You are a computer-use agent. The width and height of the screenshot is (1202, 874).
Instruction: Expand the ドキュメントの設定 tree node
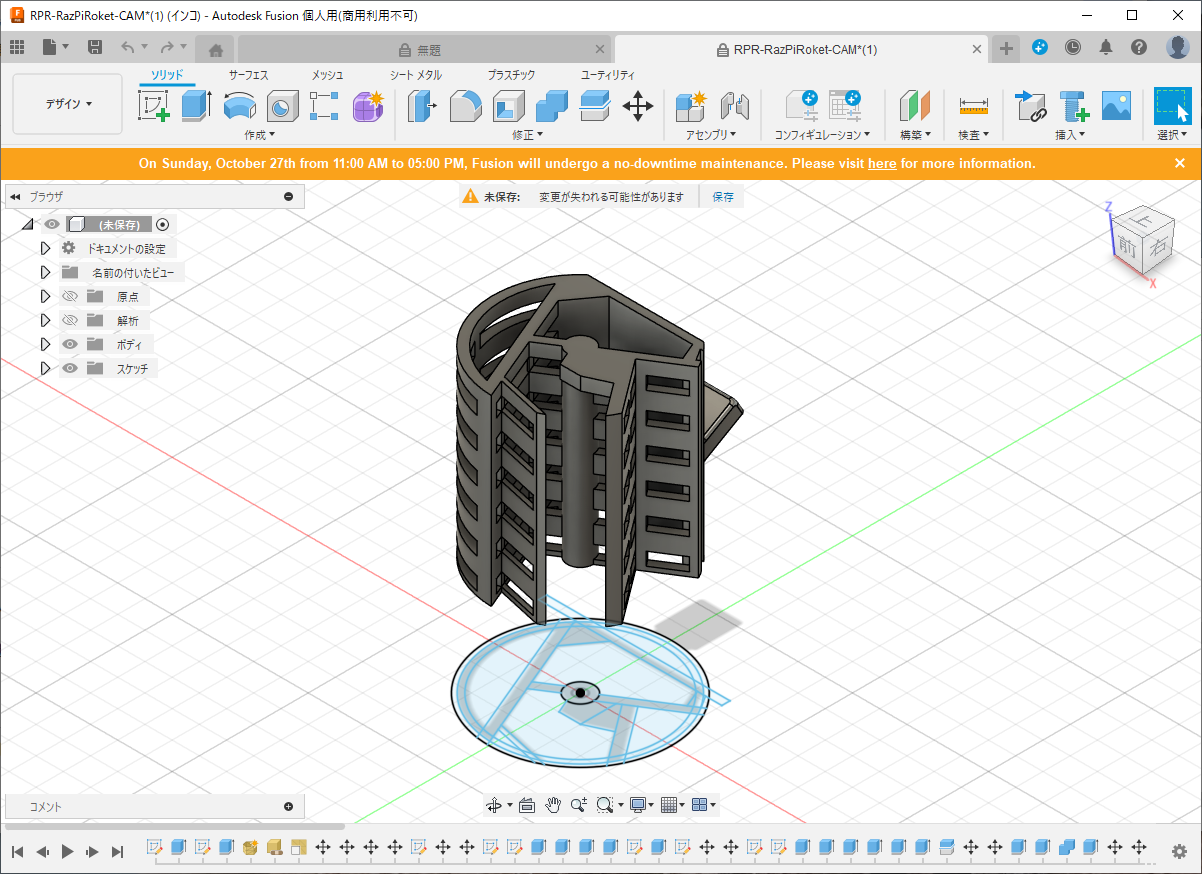pos(45,248)
